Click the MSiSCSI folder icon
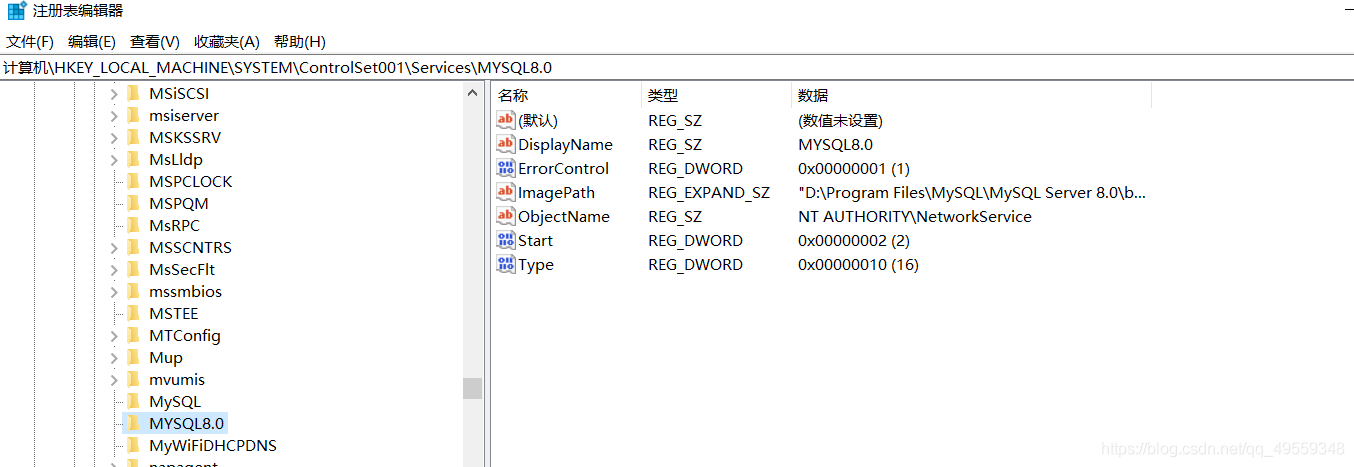This screenshot has height=467, width=1354. [x=133, y=94]
